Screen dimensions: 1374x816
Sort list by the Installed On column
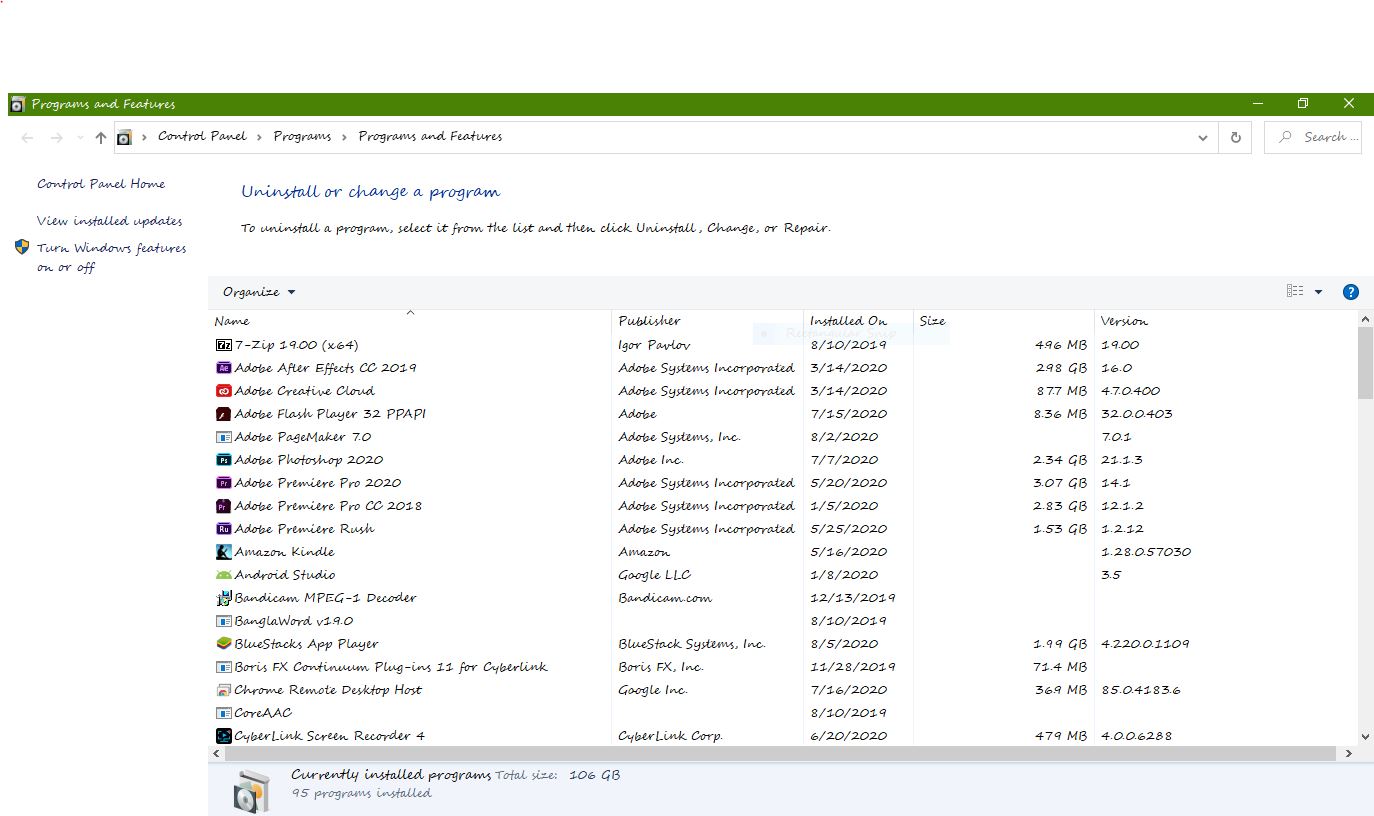858,321
